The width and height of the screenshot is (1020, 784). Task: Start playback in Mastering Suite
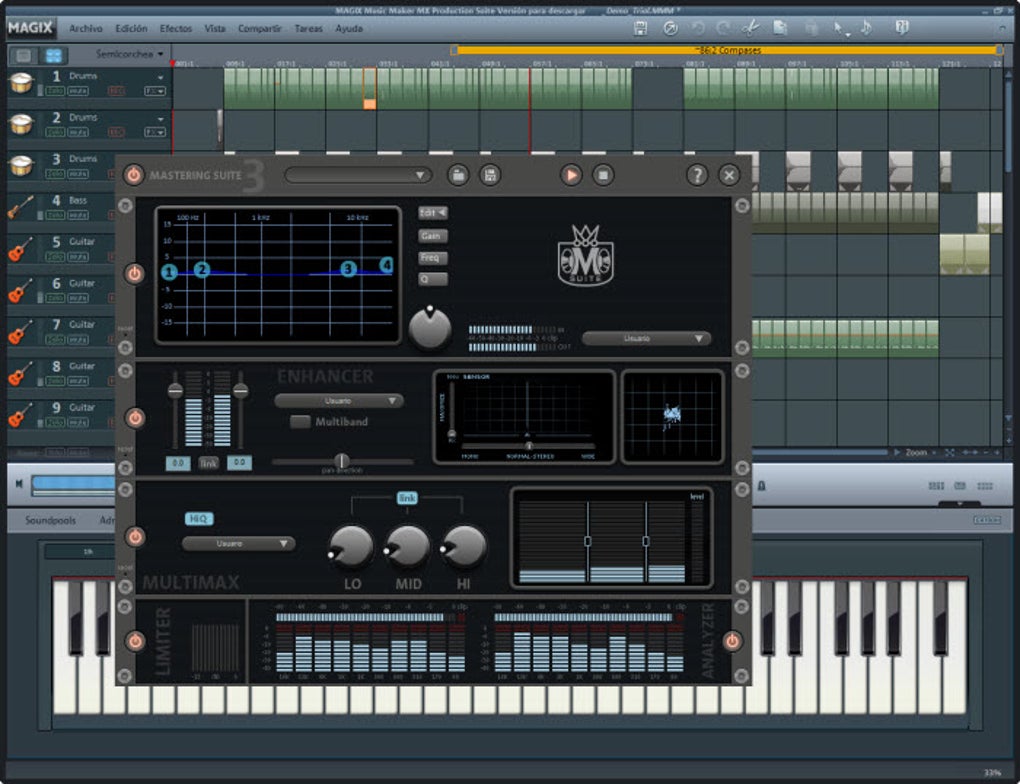pyautogui.click(x=571, y=175)
